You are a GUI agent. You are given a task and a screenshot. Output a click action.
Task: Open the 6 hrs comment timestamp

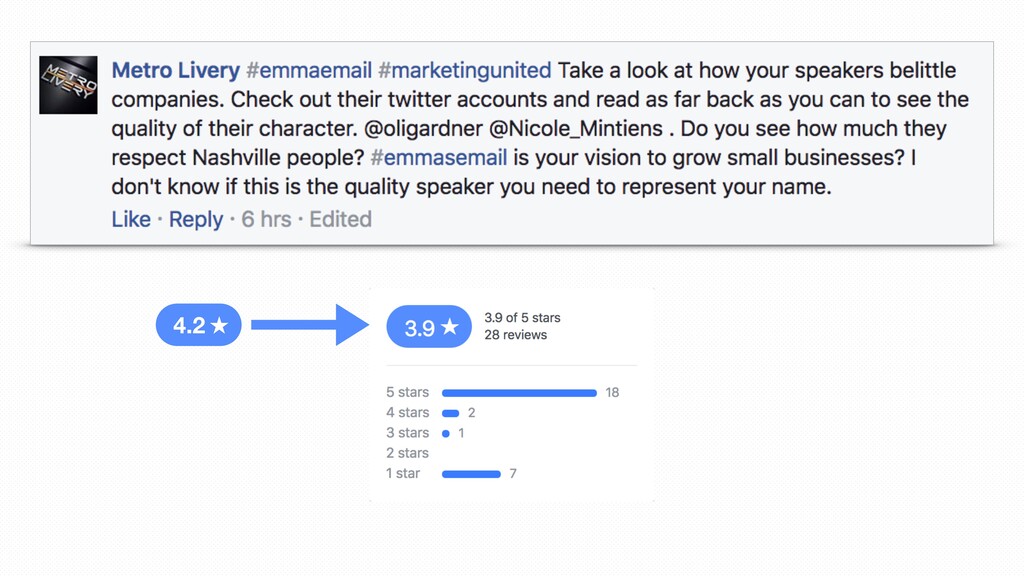(266, 219)
